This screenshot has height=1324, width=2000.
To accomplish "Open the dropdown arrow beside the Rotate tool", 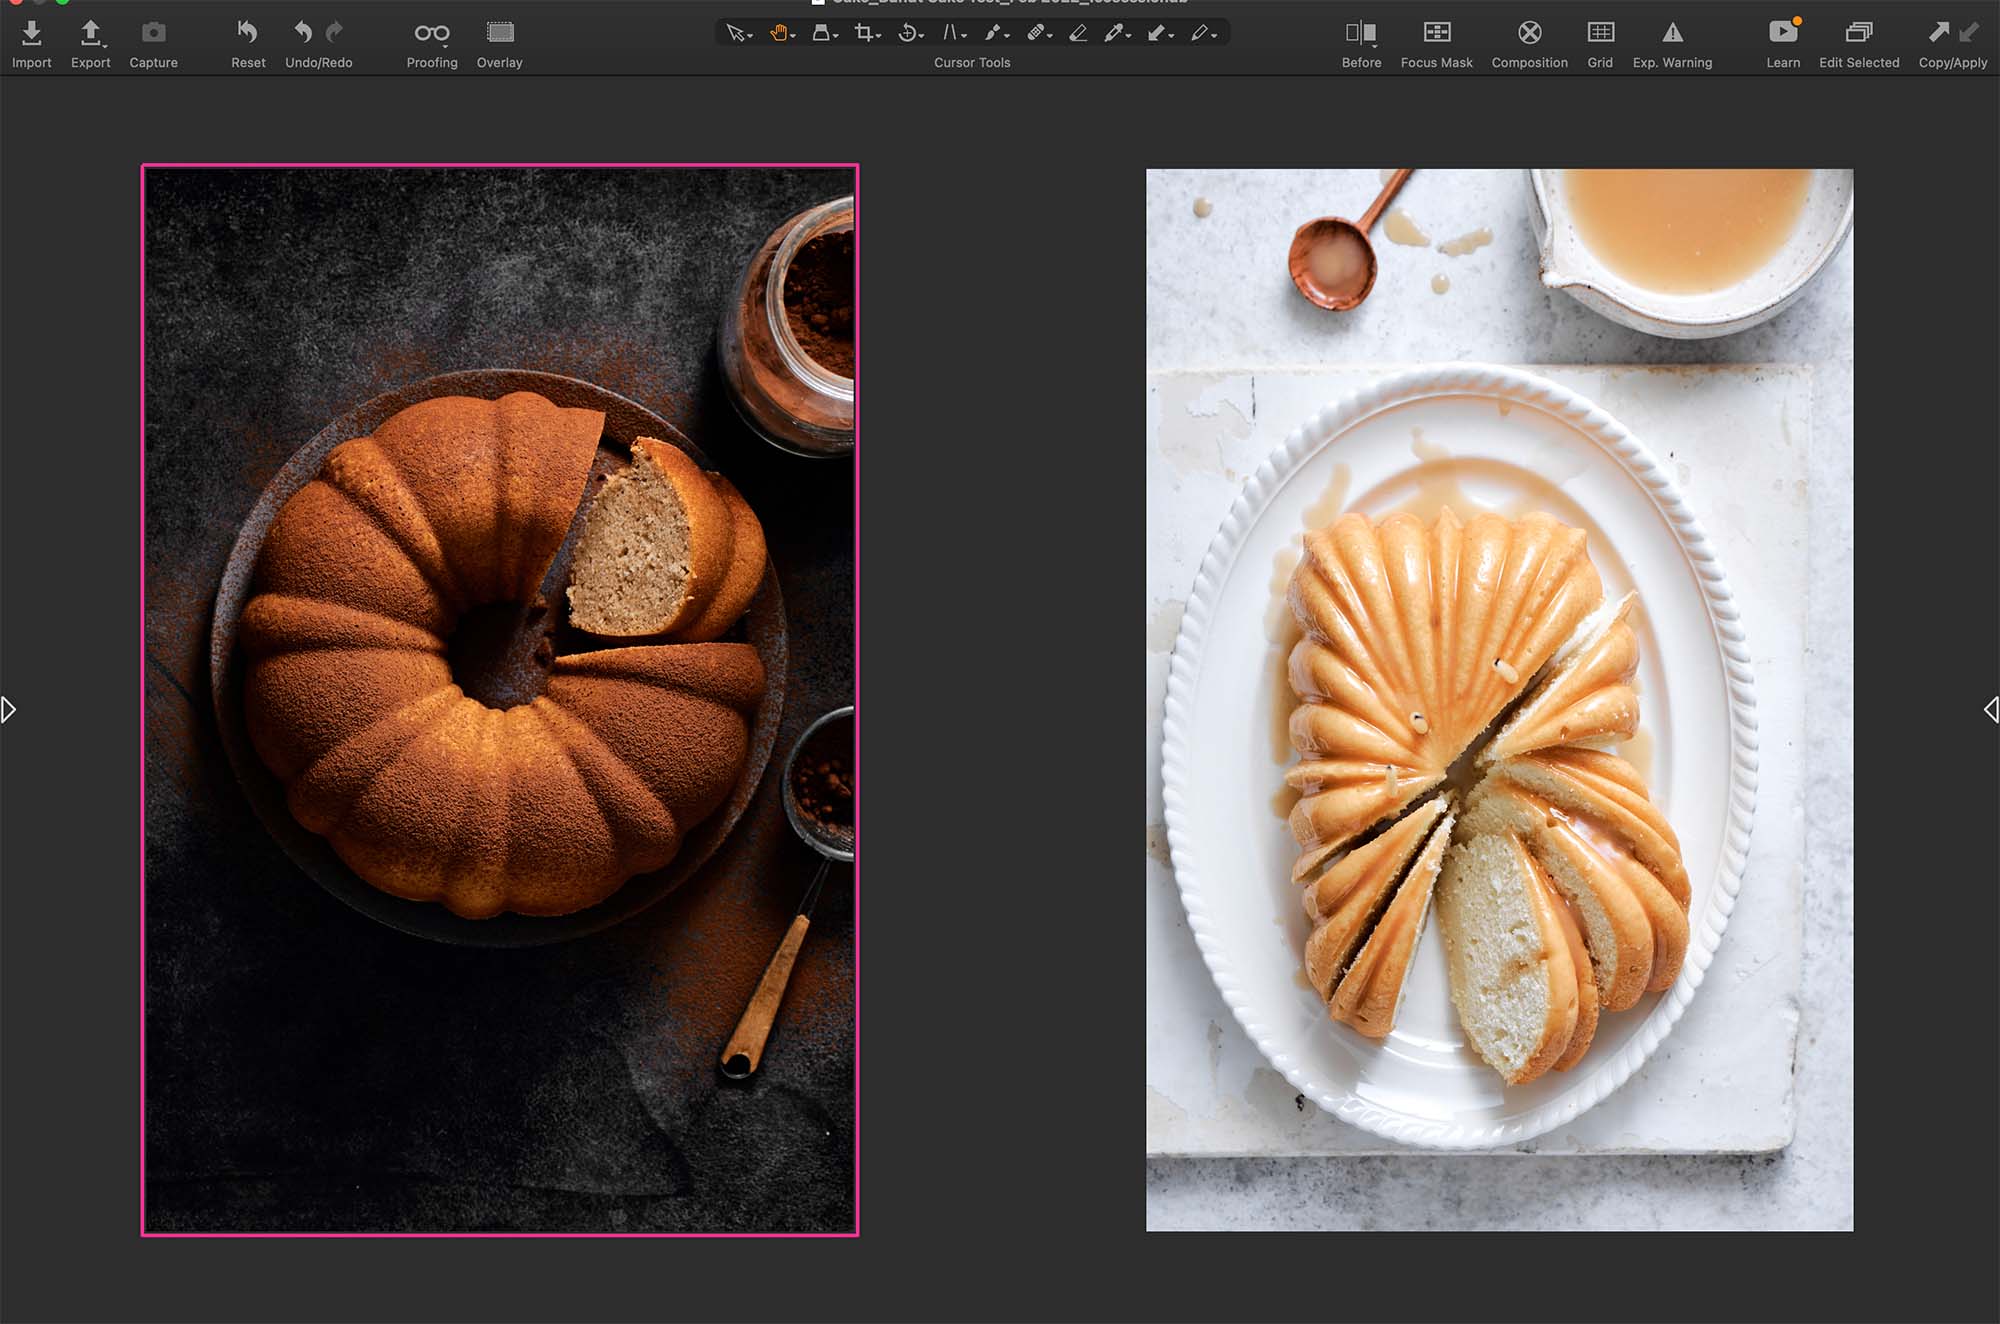I will coord(921,37).
